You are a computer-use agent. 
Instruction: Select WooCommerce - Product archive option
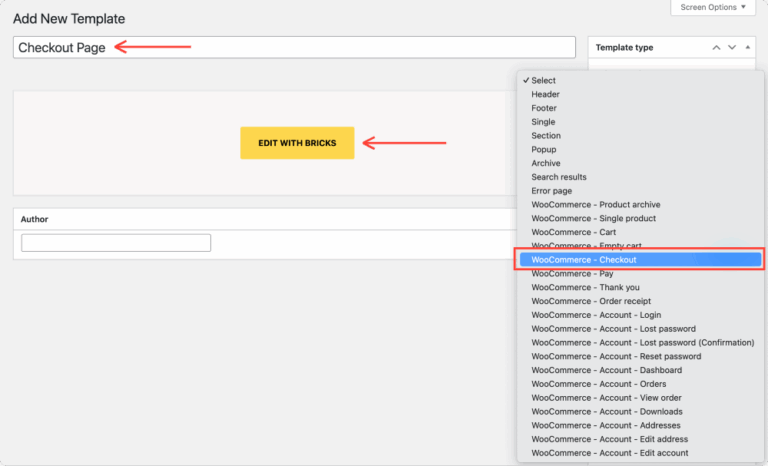tap(641, 204)
